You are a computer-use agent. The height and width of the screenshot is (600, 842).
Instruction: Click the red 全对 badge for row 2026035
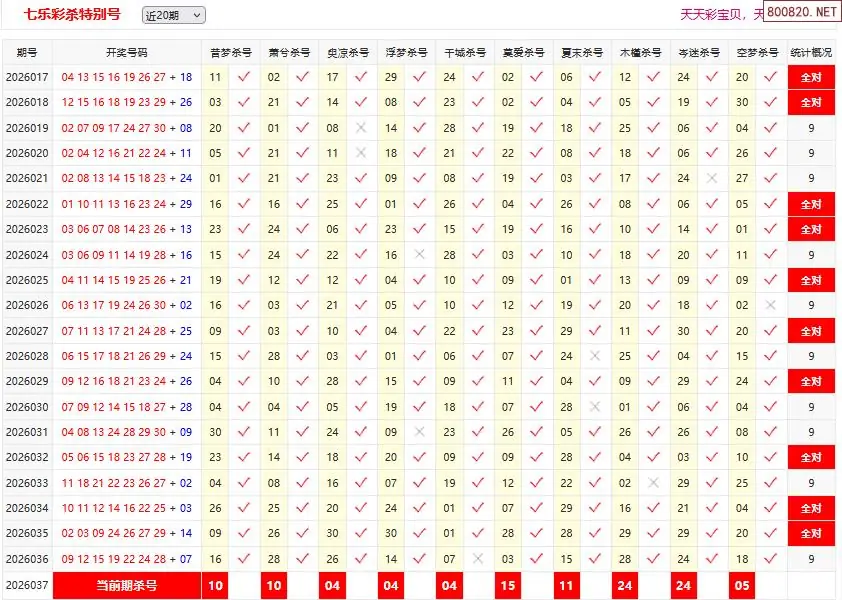810,534
